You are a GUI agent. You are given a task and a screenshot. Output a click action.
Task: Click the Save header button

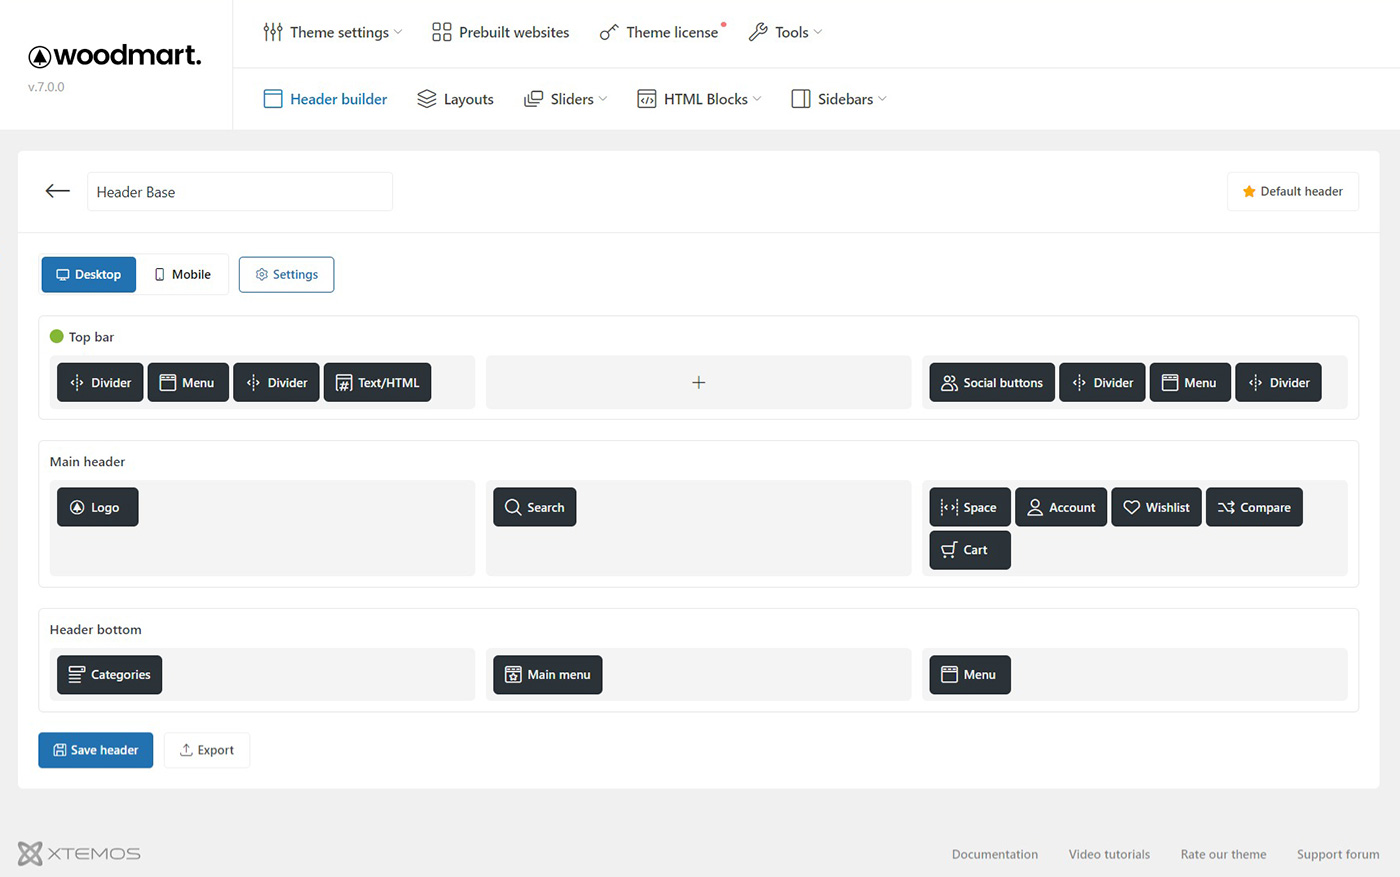pyautogui.click(x=96, y=750)
